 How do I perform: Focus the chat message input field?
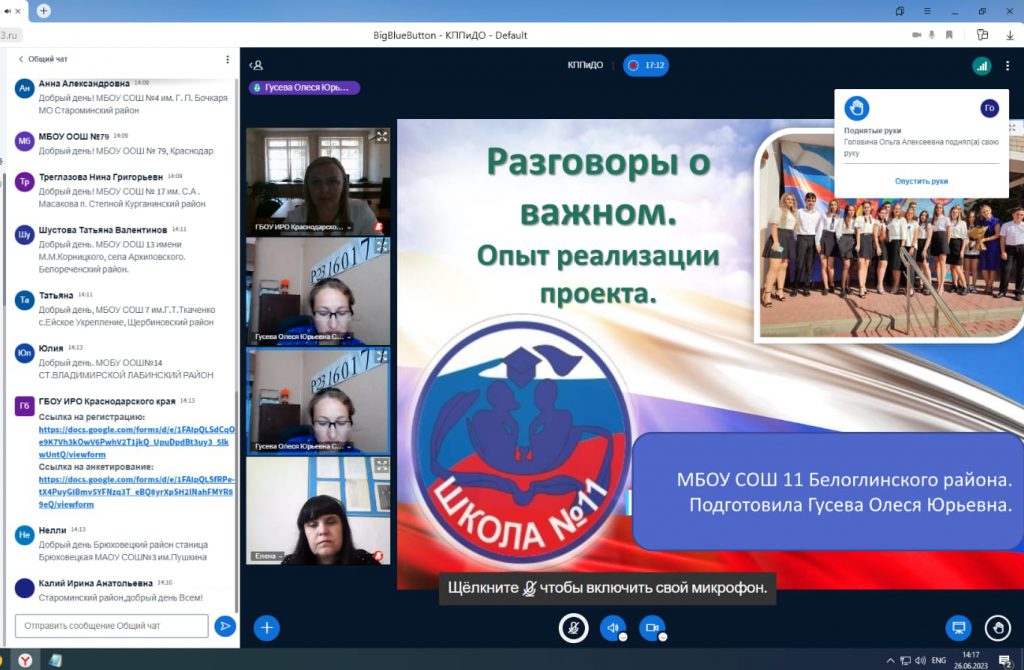click(112, 626)
